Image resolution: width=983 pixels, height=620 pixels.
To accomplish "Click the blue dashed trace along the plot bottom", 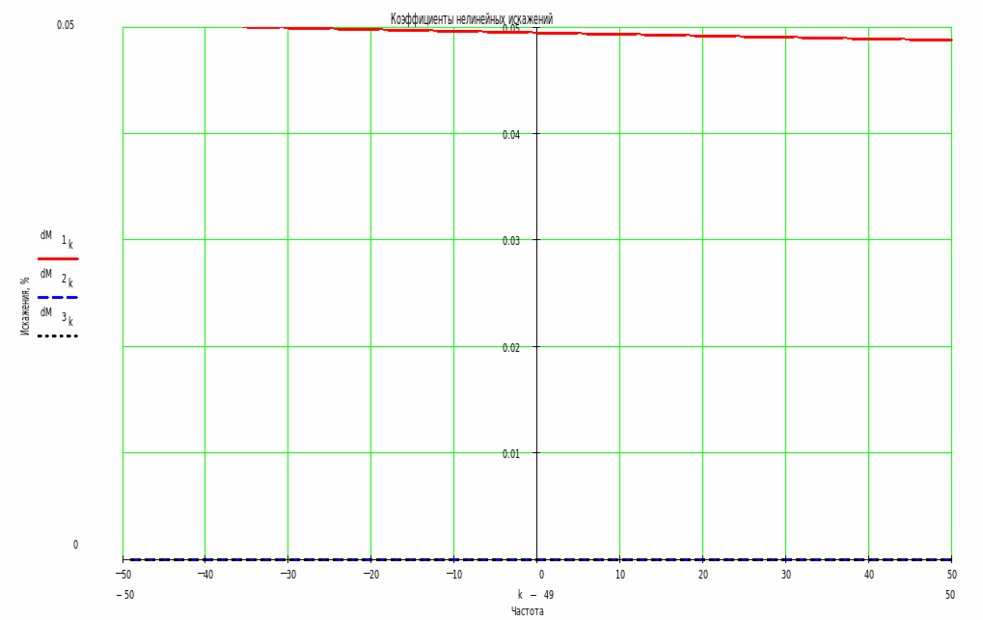I will [x=537, y=559].
